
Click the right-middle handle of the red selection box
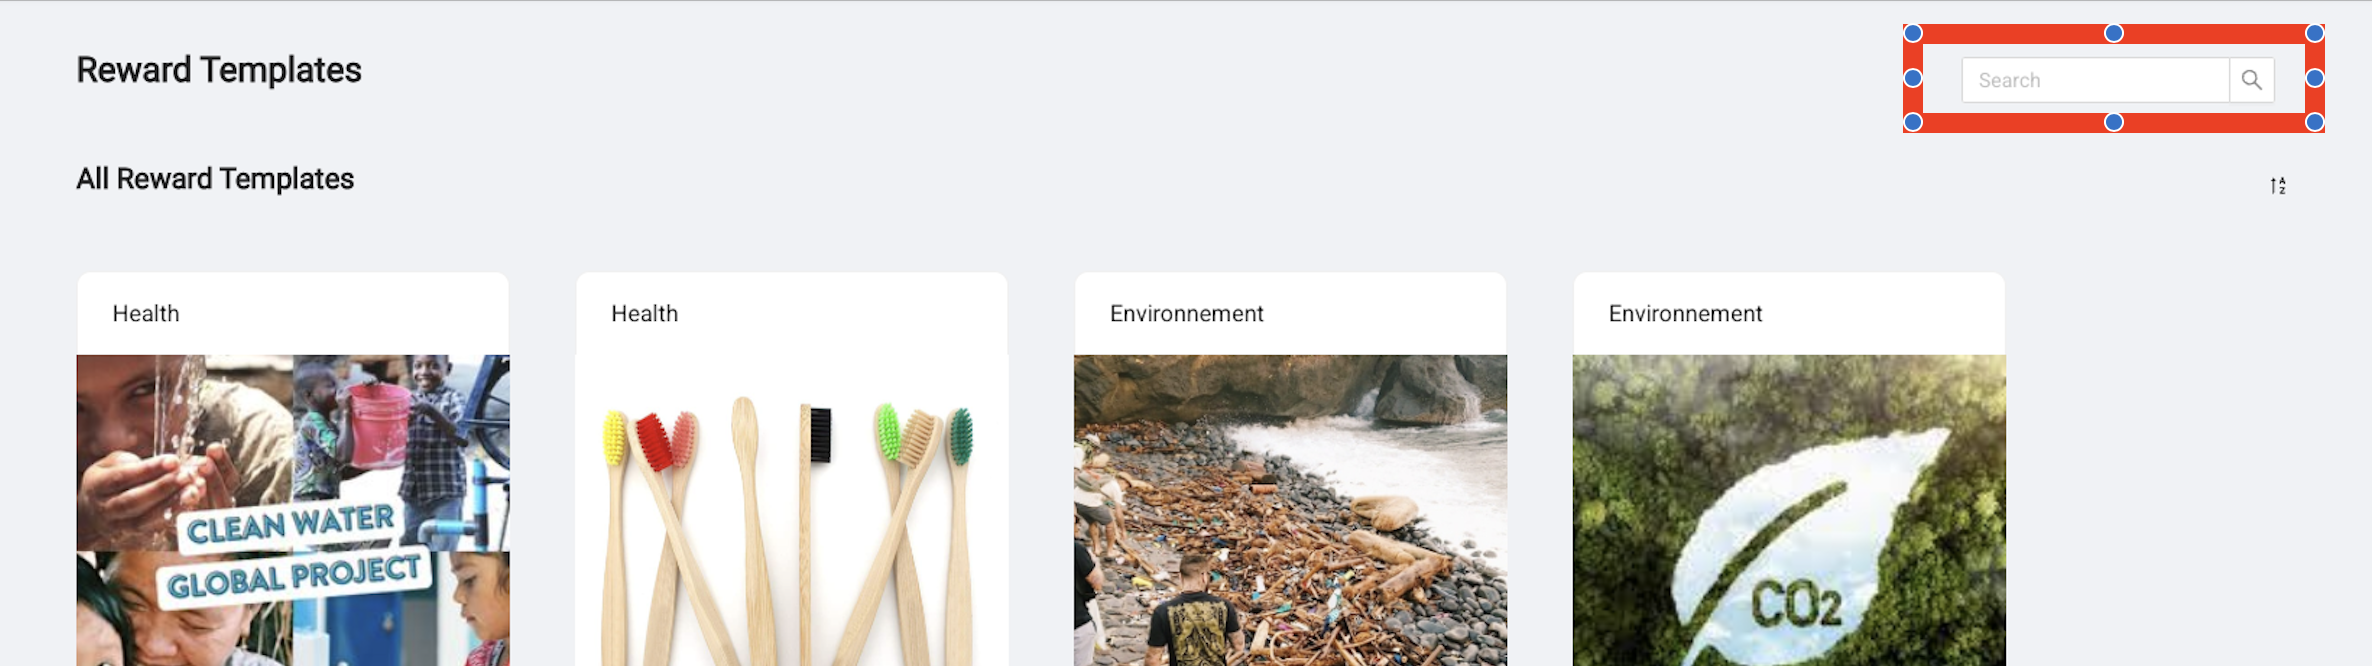click(2315, 78)
